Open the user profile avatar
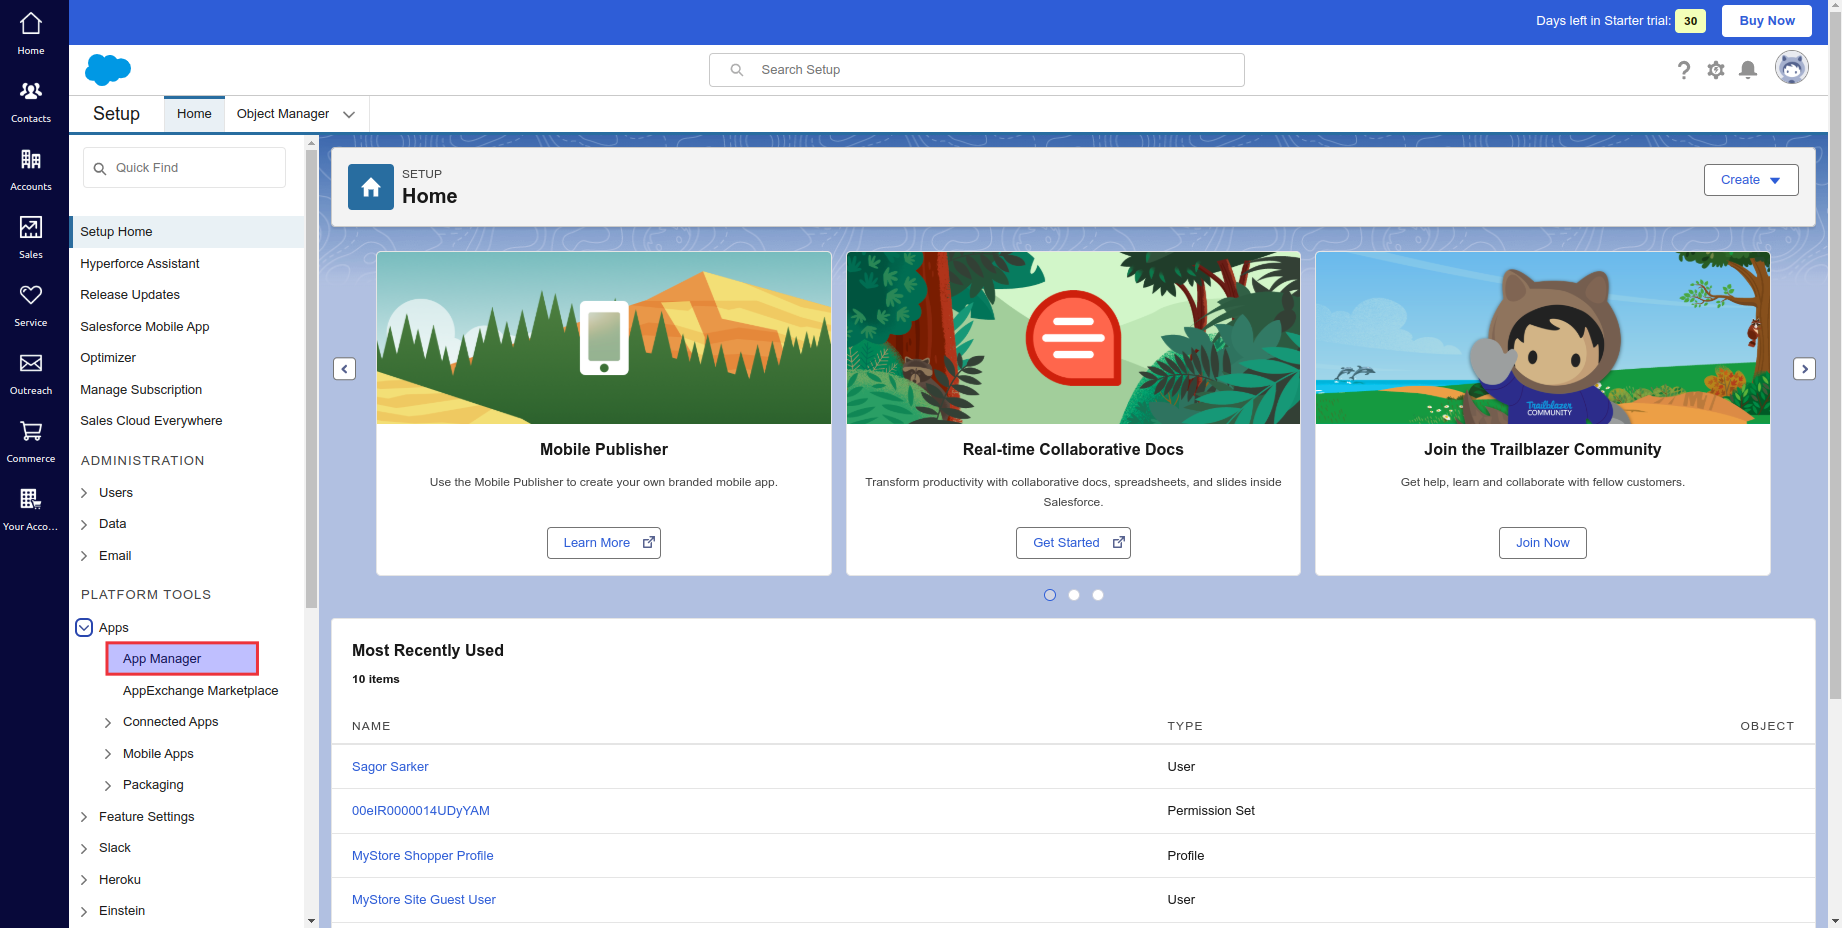 [1792, 68]
